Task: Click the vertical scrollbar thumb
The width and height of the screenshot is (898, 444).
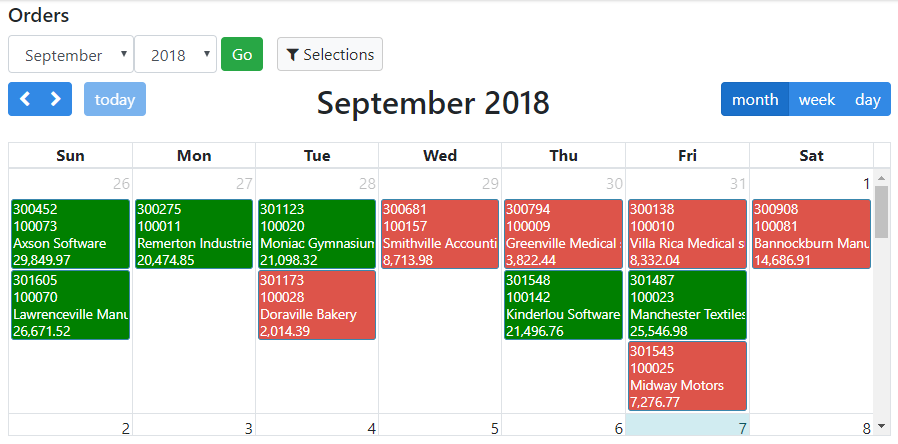Action: click(881, 212)
